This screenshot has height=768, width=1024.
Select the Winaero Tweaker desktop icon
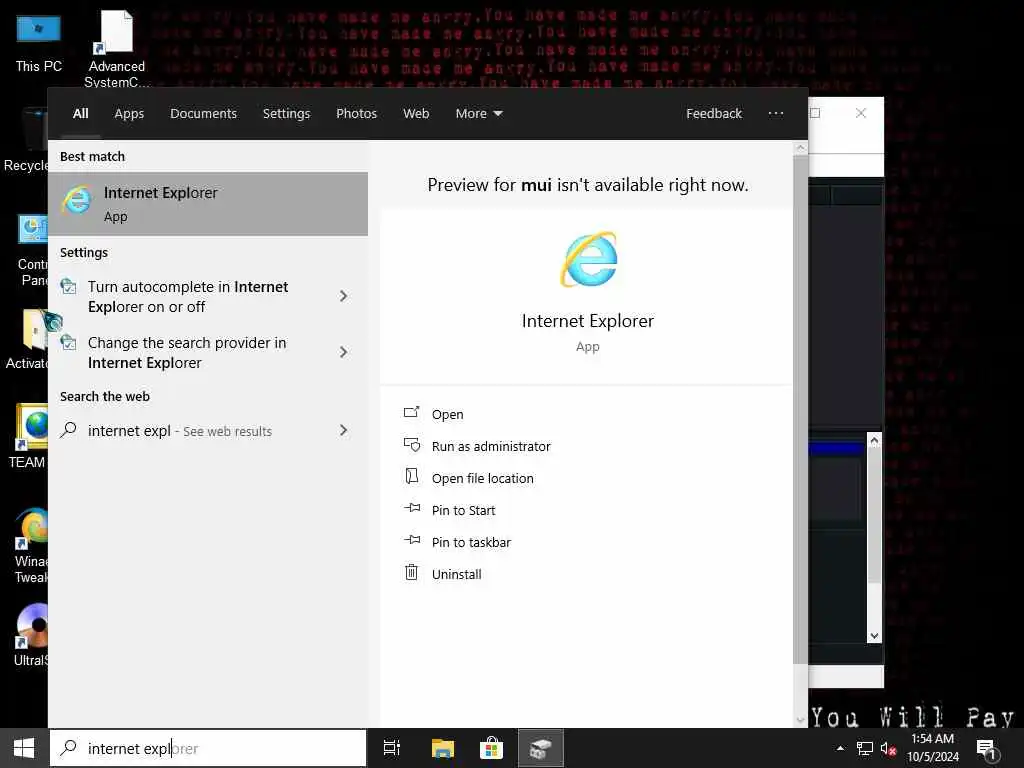pyautogui.click(x=29, y=546)
